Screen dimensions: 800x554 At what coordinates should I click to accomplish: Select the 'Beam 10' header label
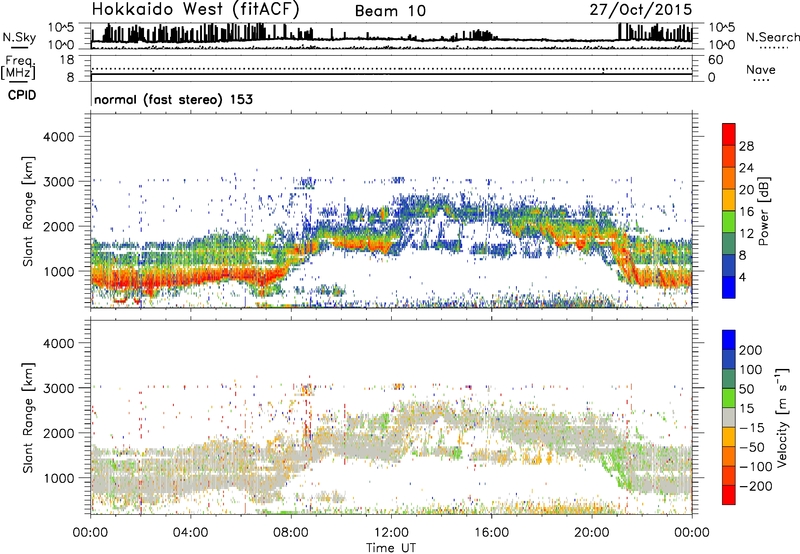(390, 11)
